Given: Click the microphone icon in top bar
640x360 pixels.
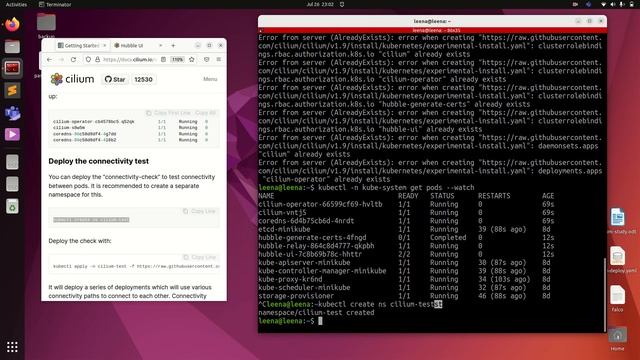Looking at the screenshot, I should tap(622, 4).
